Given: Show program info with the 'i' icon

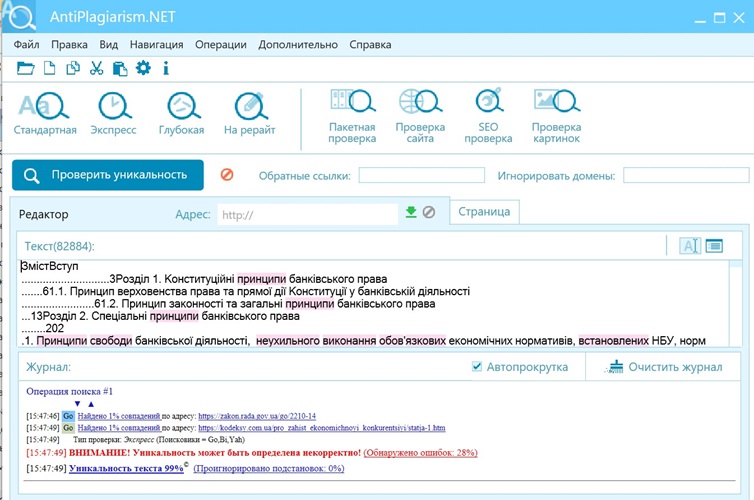Looking at the screenshot, I should pos(166,68).
